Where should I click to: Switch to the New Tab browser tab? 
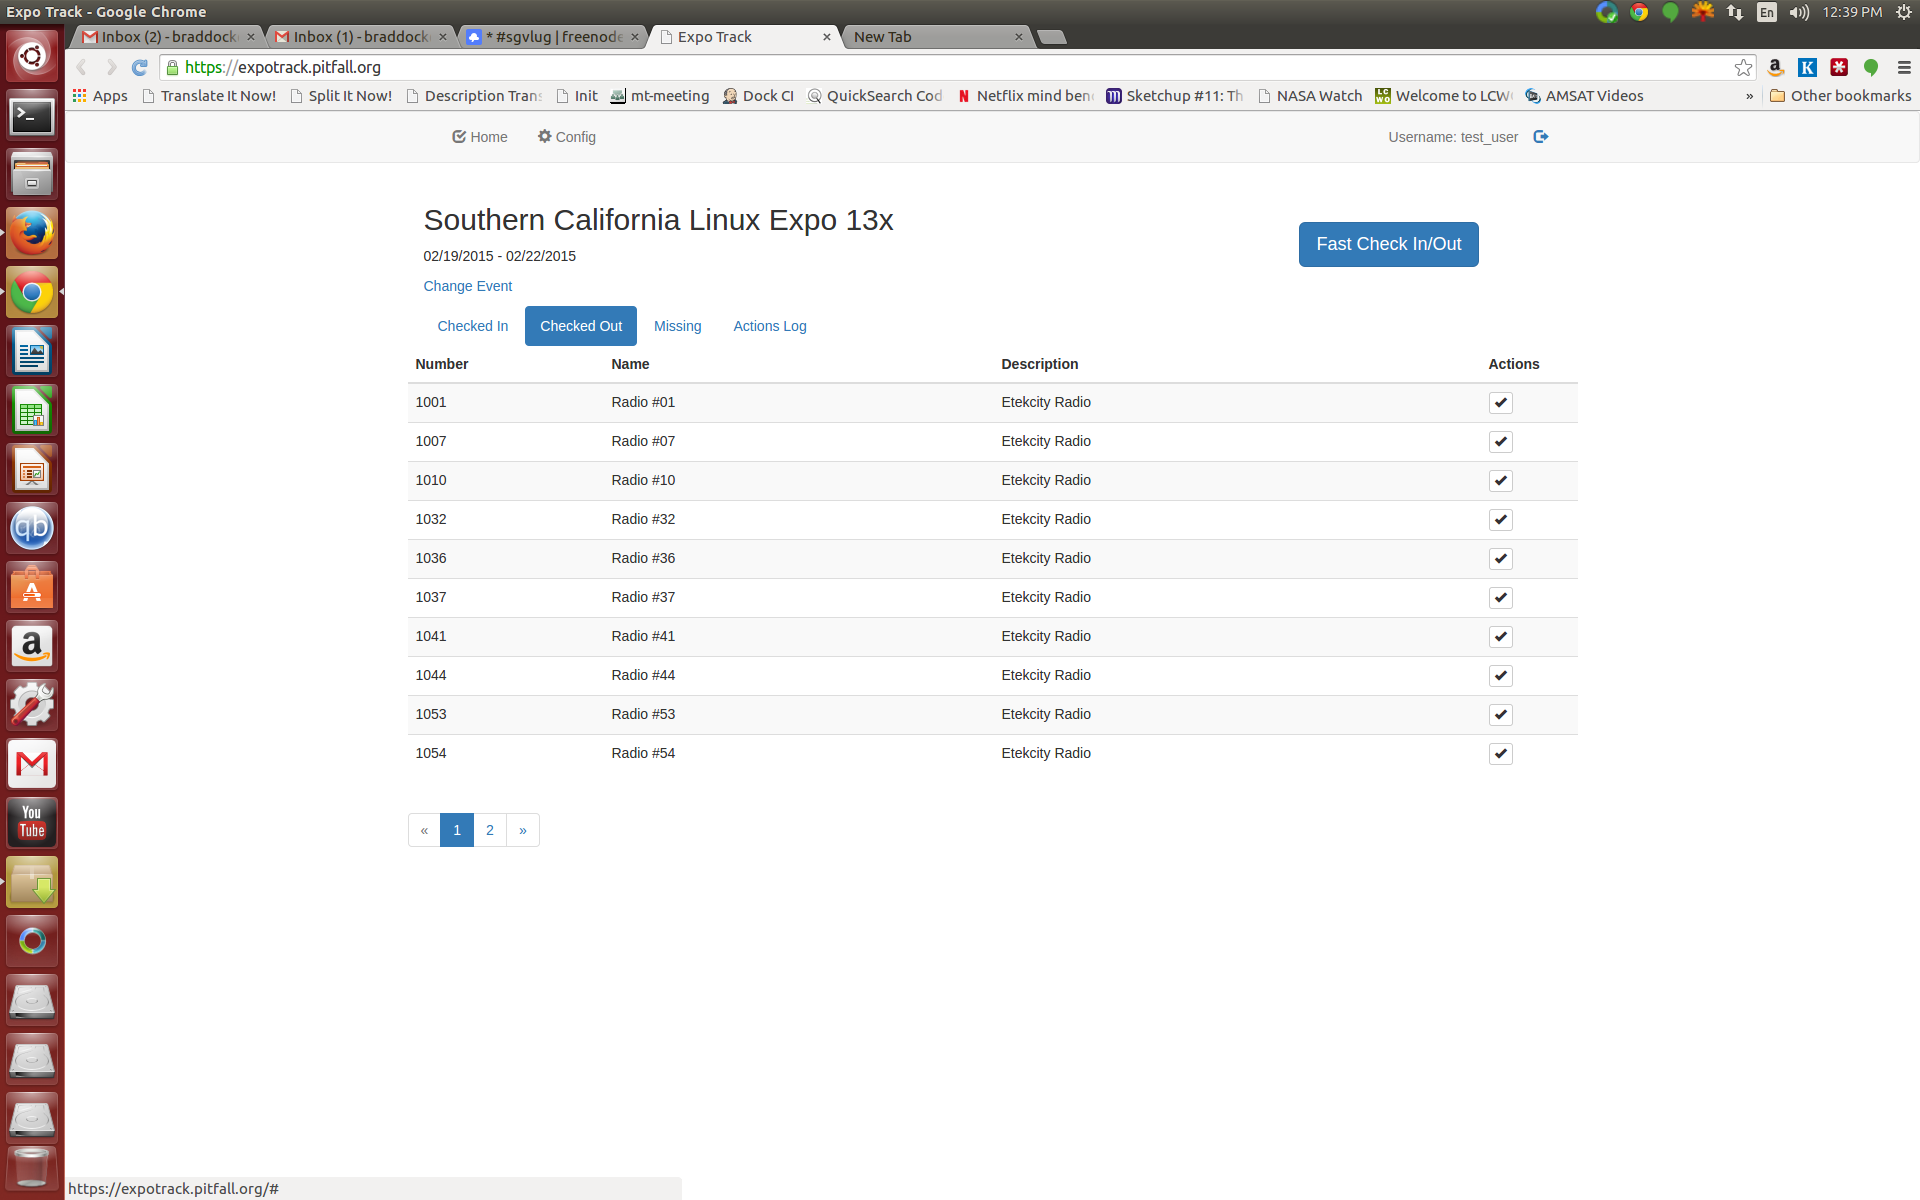tap(935, 37)
